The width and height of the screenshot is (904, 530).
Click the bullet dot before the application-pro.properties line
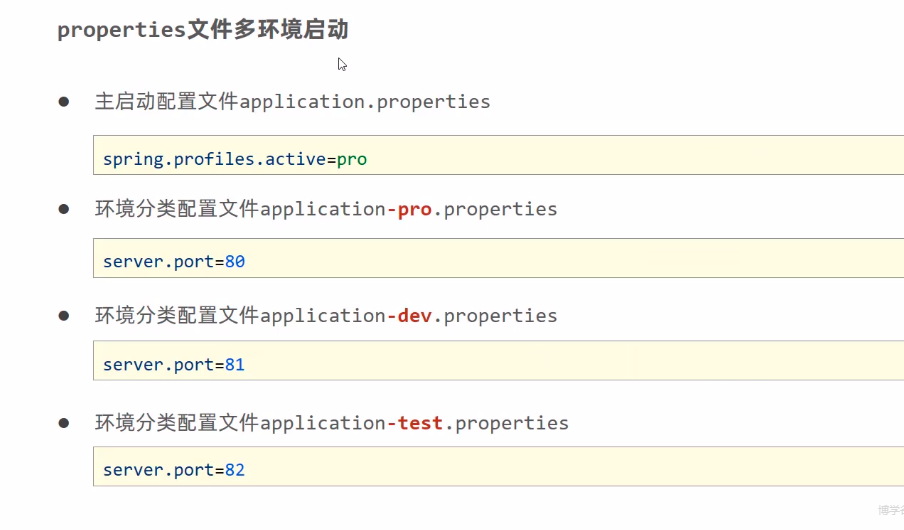click(64, 208)
